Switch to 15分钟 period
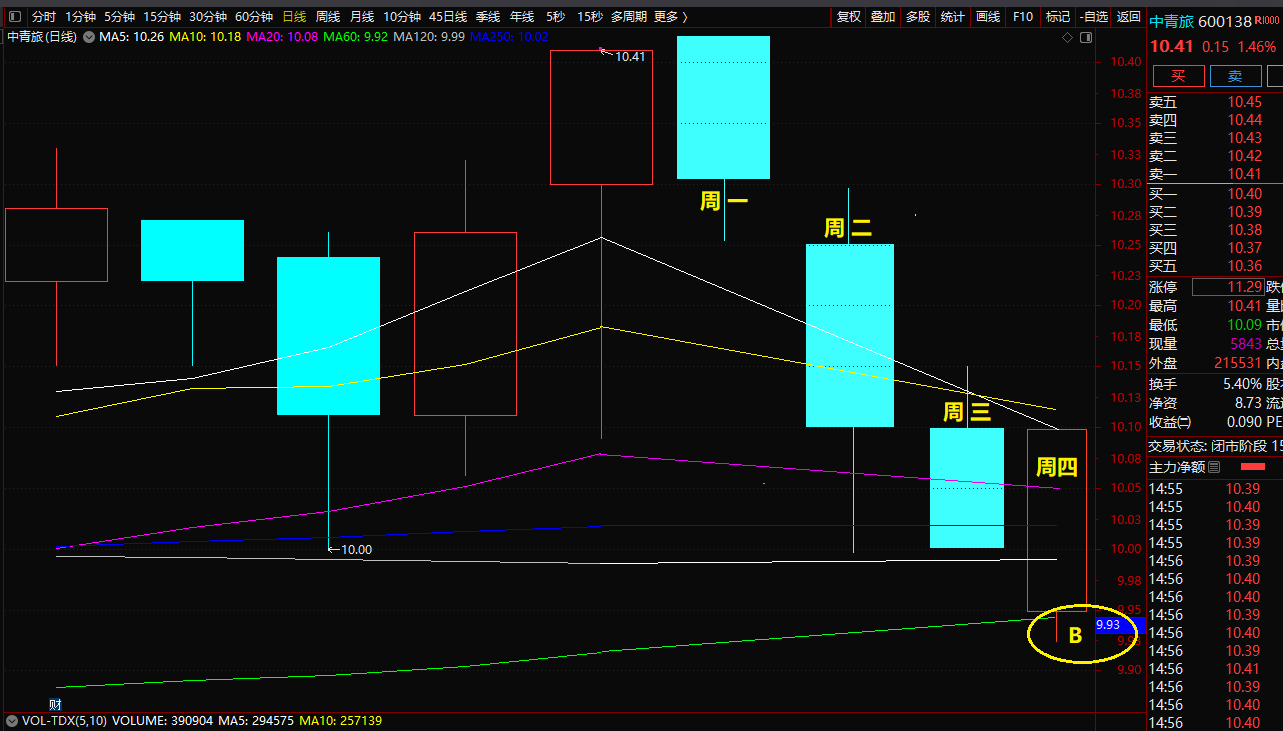 click(x=162, y=17)
